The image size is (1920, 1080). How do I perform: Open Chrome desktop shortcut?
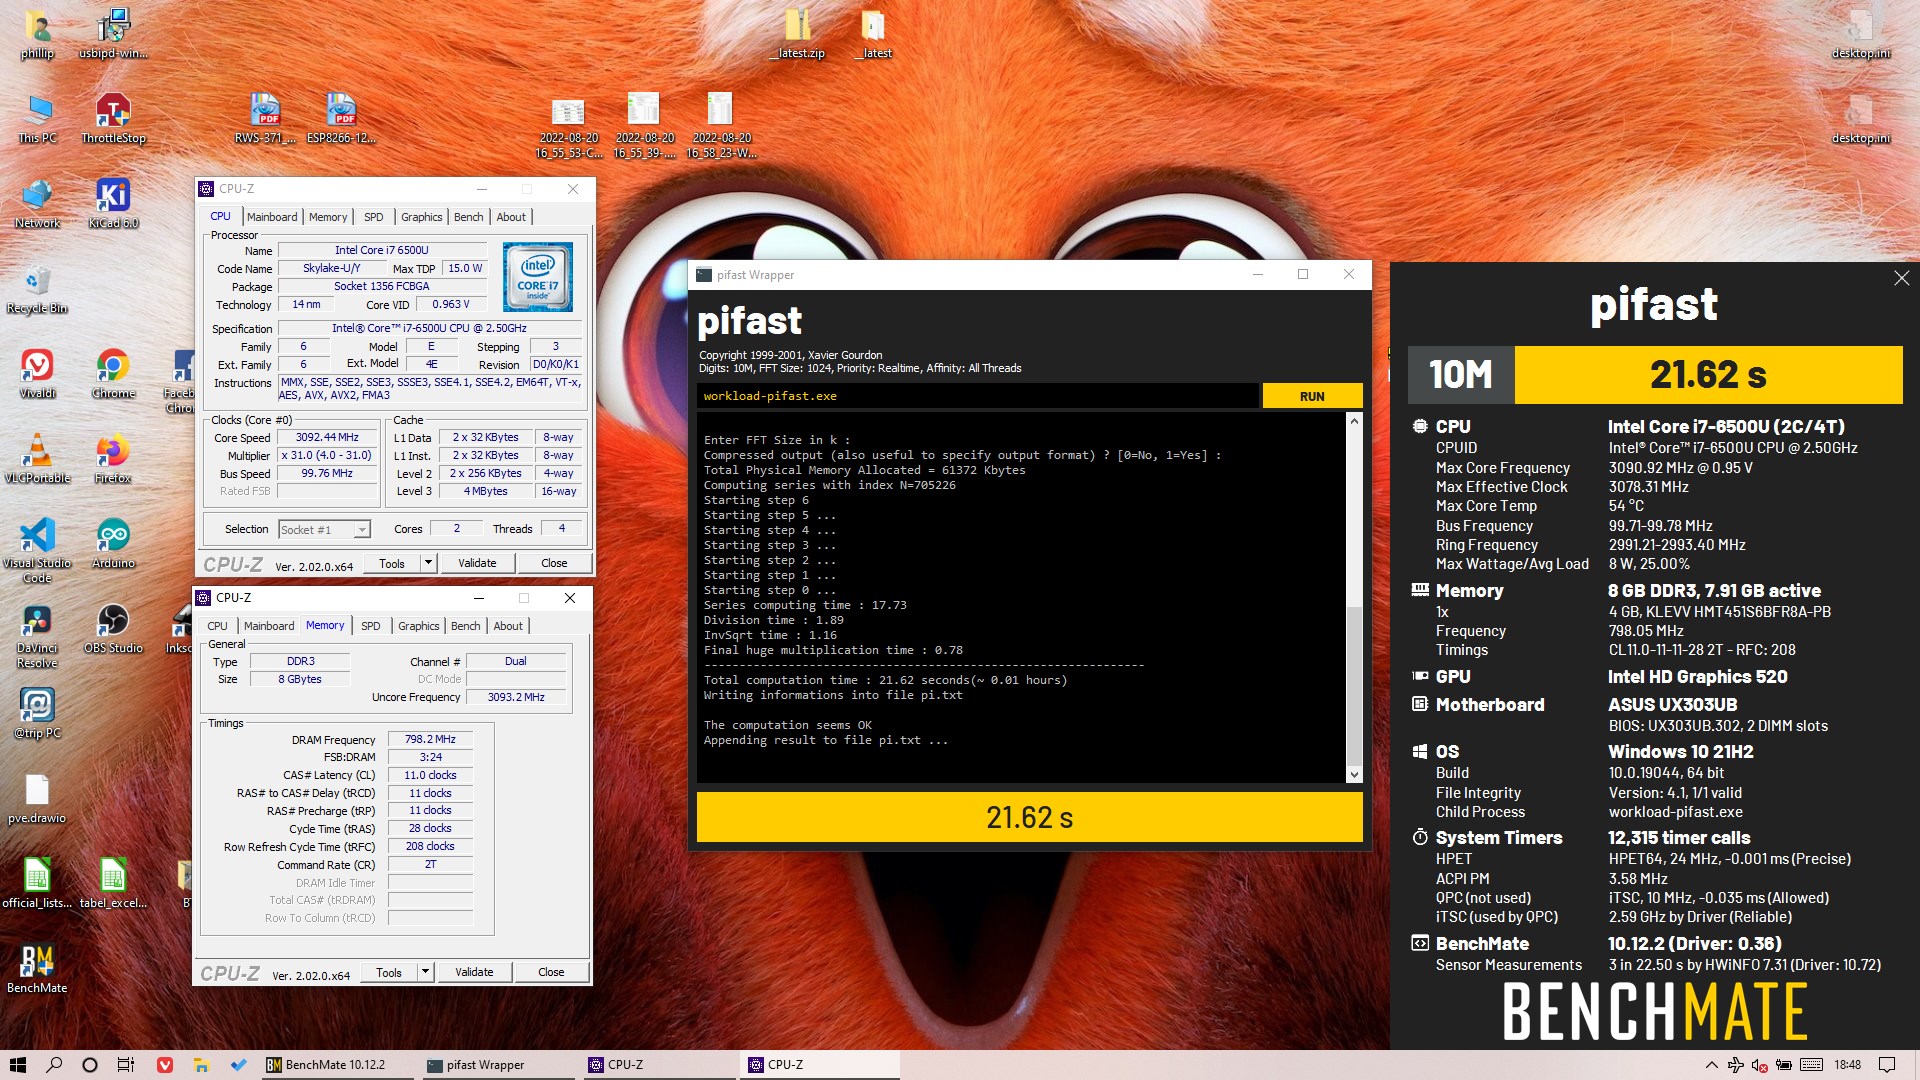113,373
